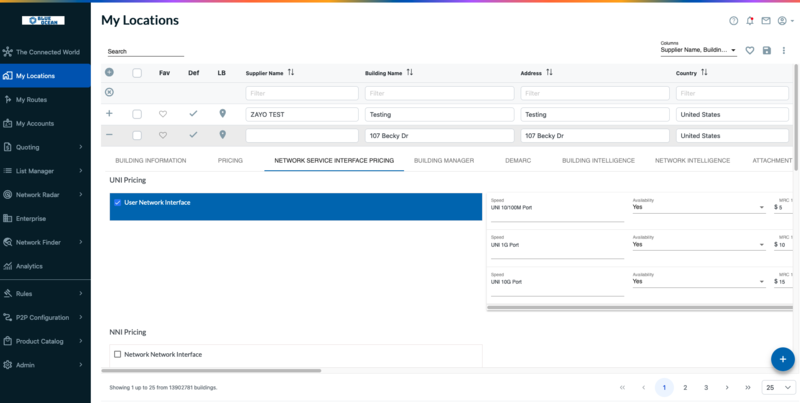800x403 pixels.
Task: Click the location pin in ZAYO TEST row
Action: [x=222, y=113]
